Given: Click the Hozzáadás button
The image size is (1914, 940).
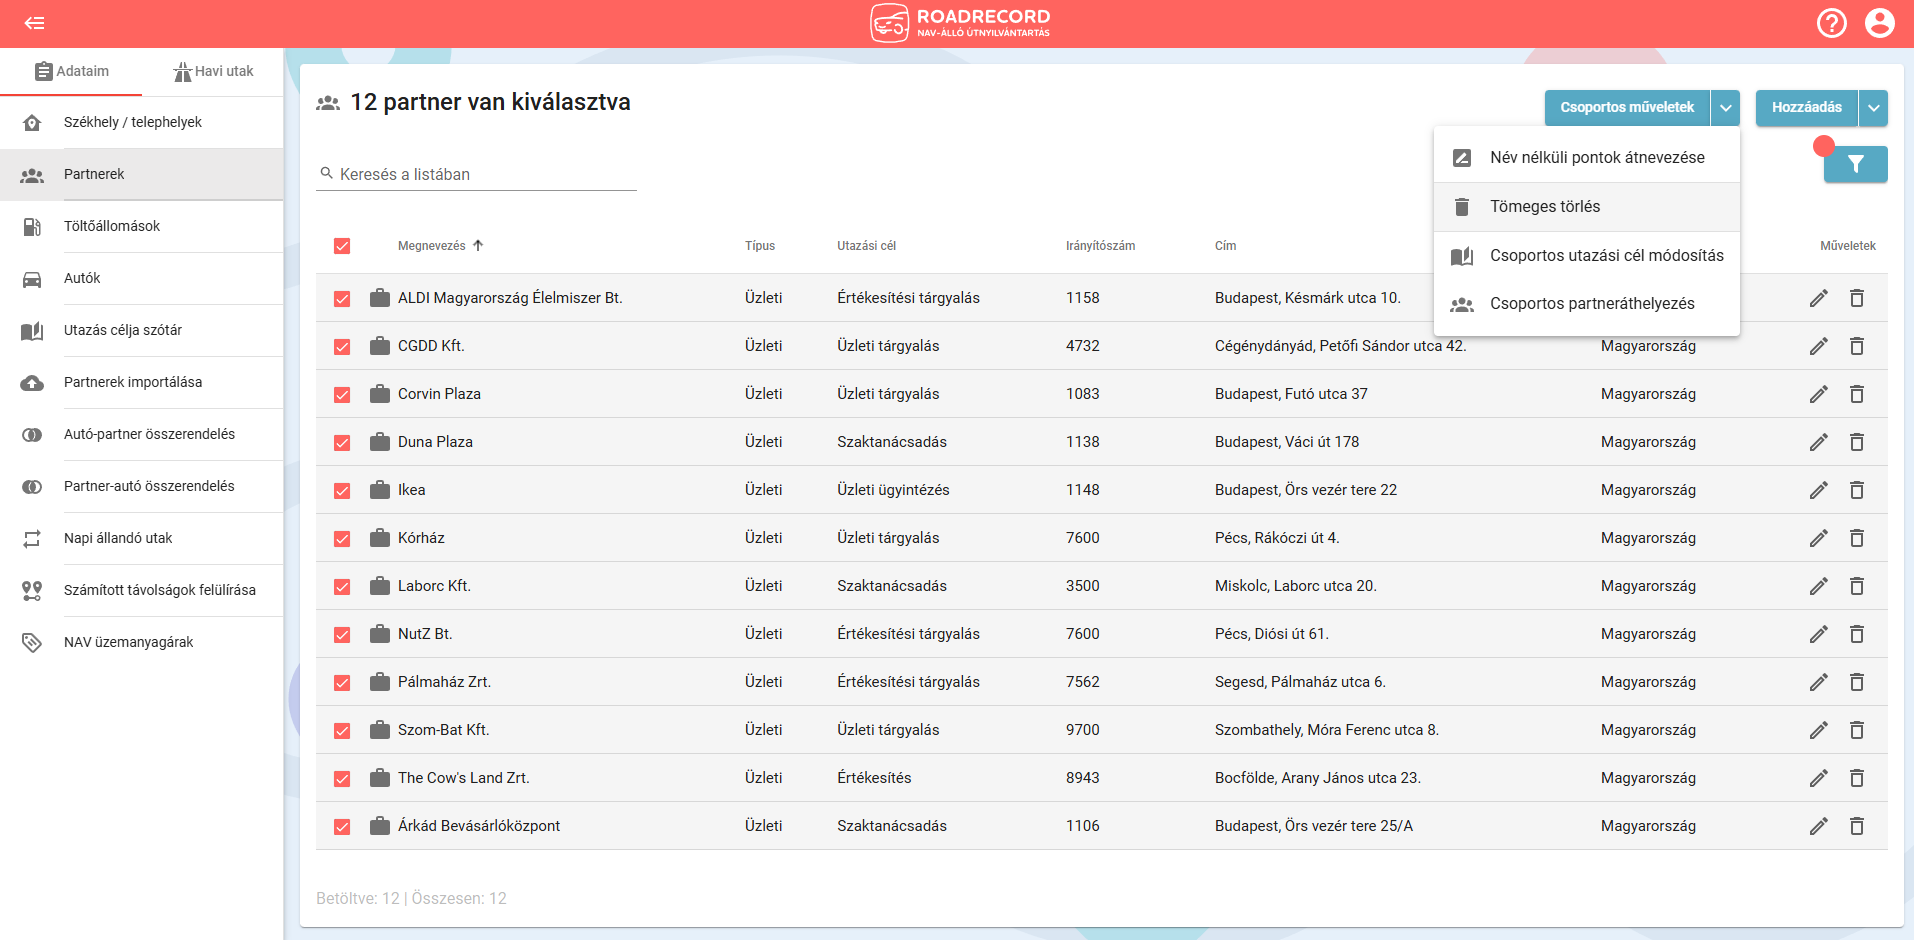Looking at the screenshot, I should (x=1806, y=108).
